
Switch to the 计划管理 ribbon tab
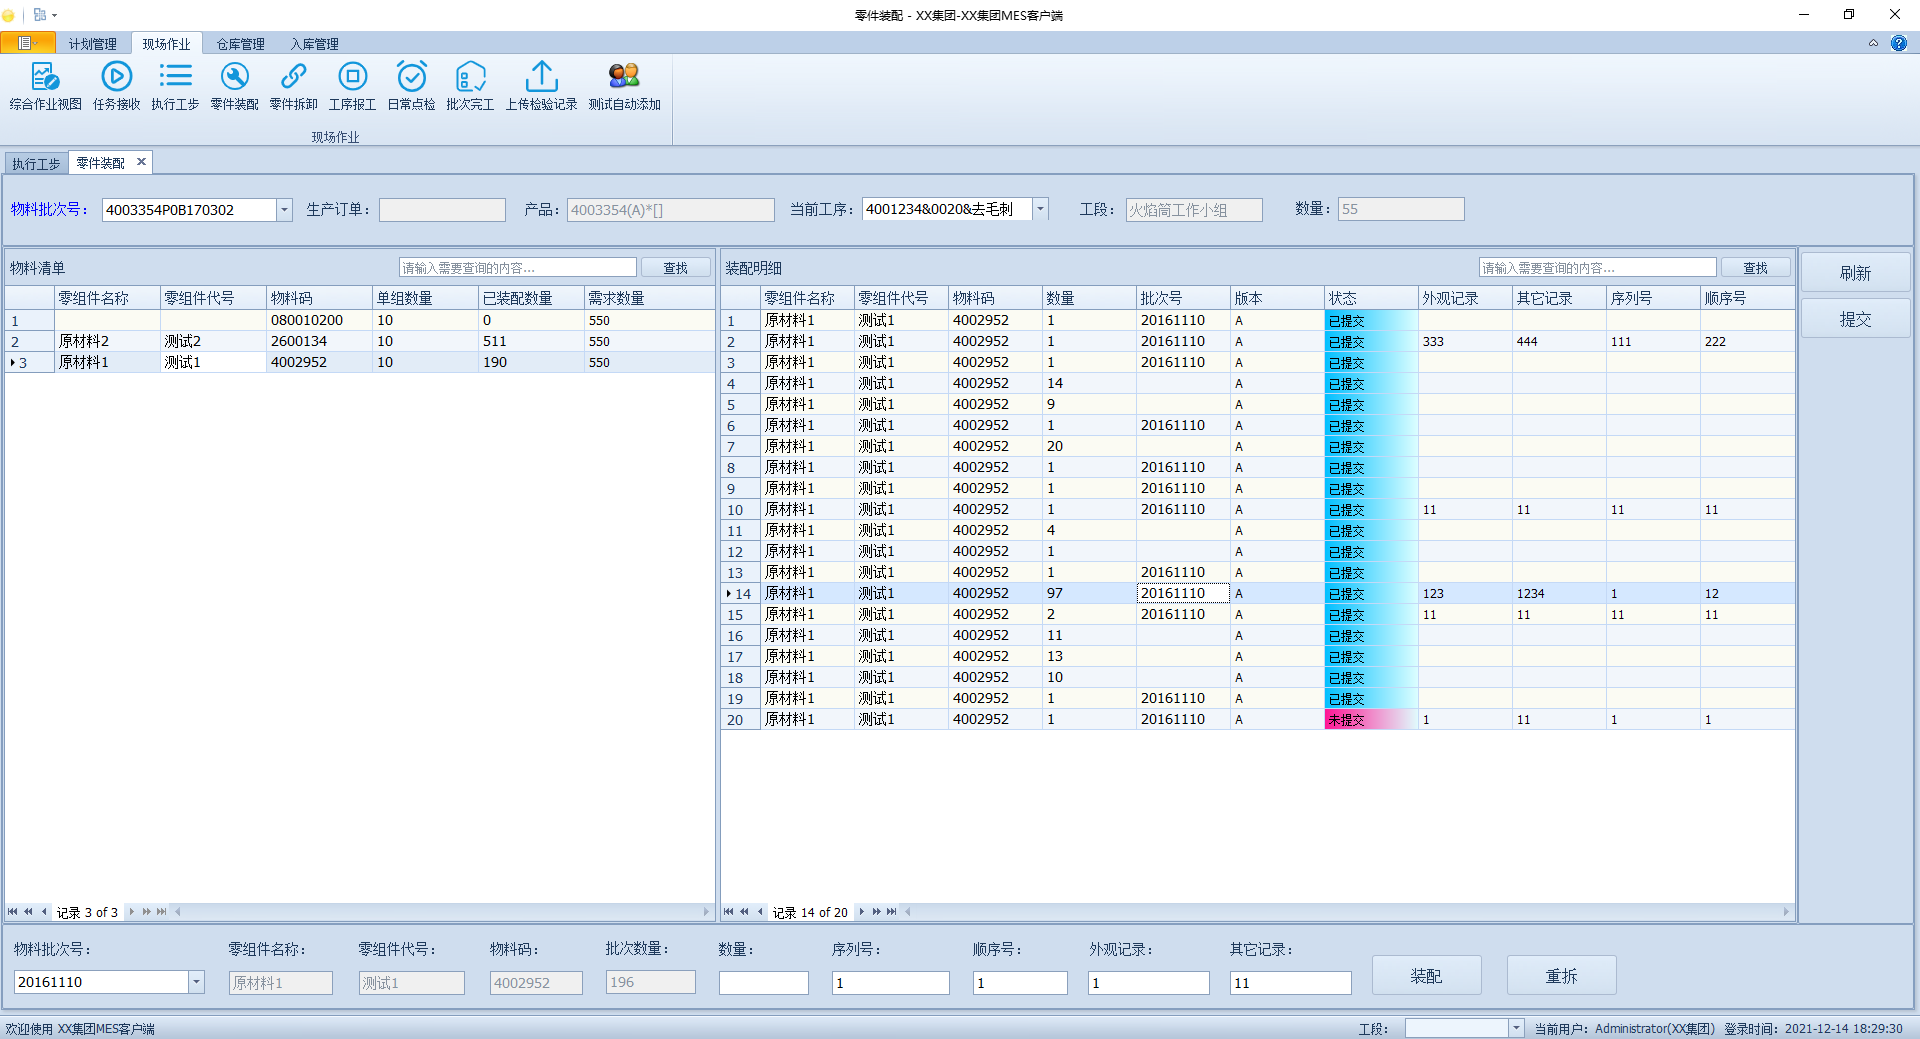[x=92, y=44]
